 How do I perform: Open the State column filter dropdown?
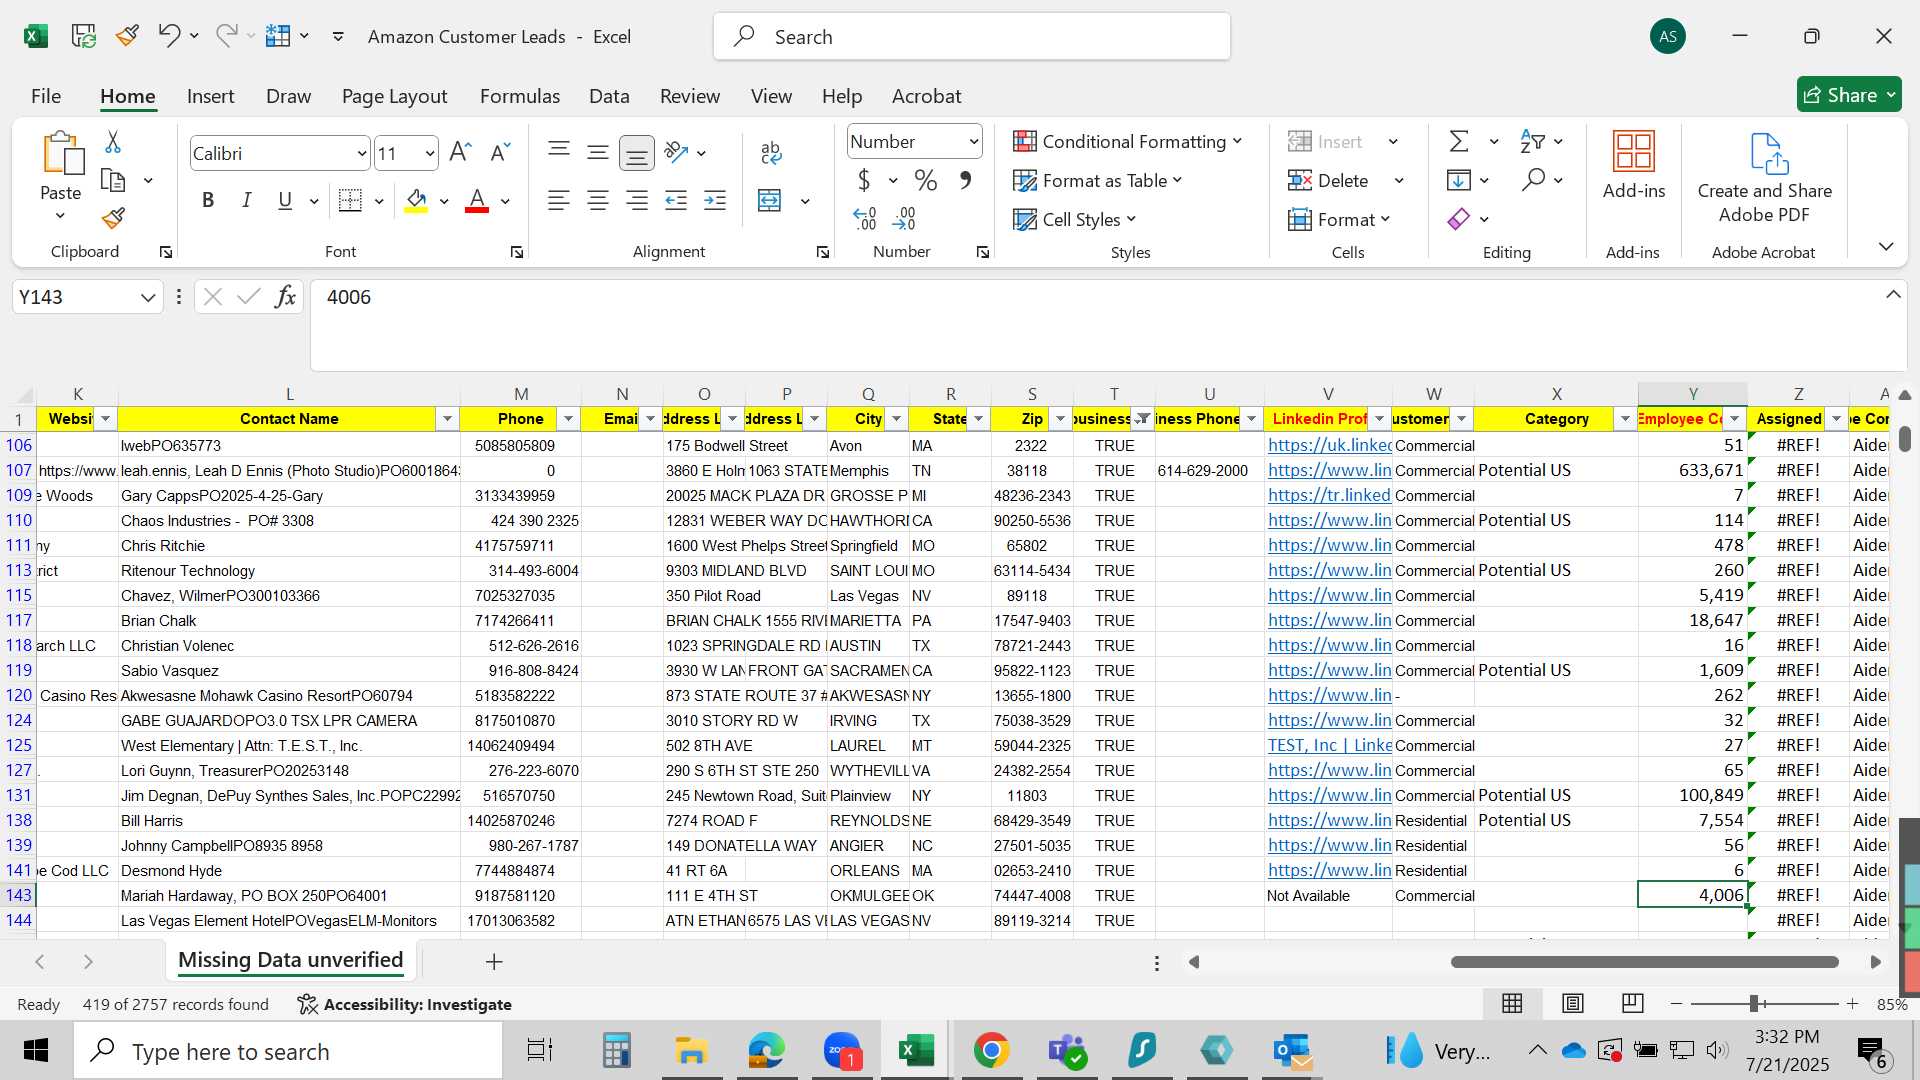pyautogui.click(x=979, y=419)
